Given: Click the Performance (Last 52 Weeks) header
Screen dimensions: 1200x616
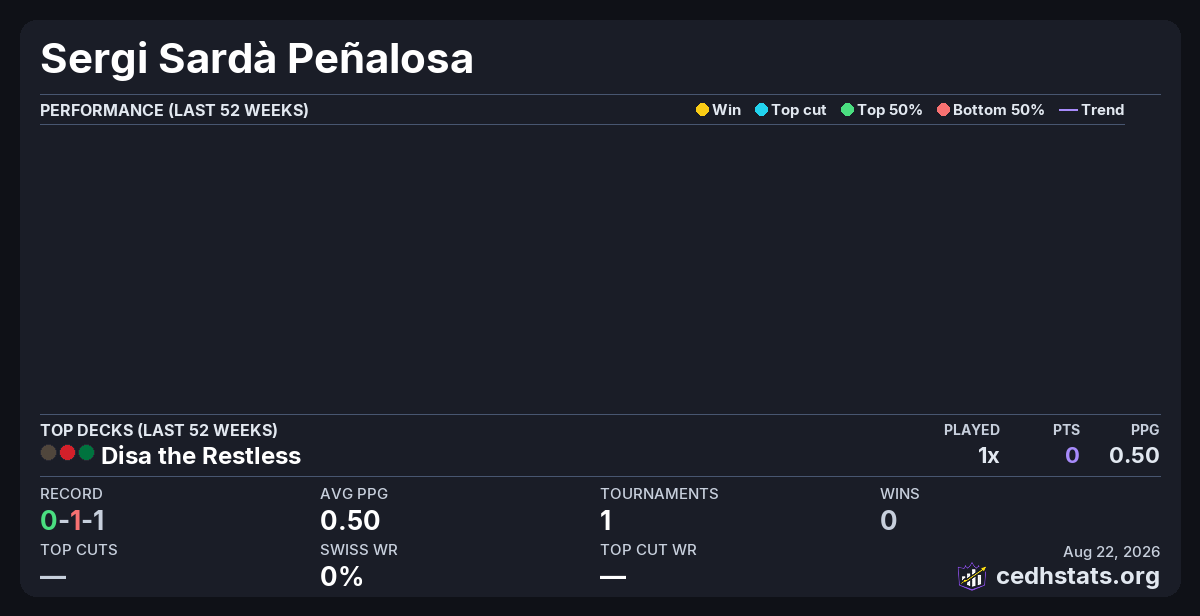Looking at the screenshot, I should coord(174,110).
